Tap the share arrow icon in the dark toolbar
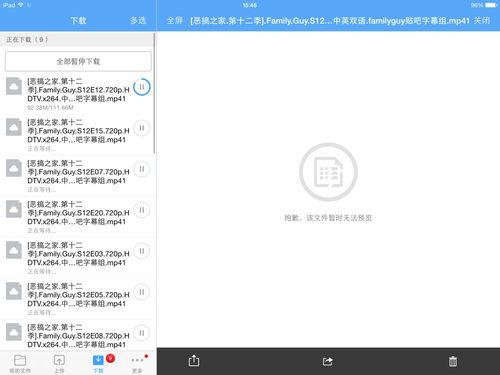This screenshot has height=375, width=500. click(328, 361)
